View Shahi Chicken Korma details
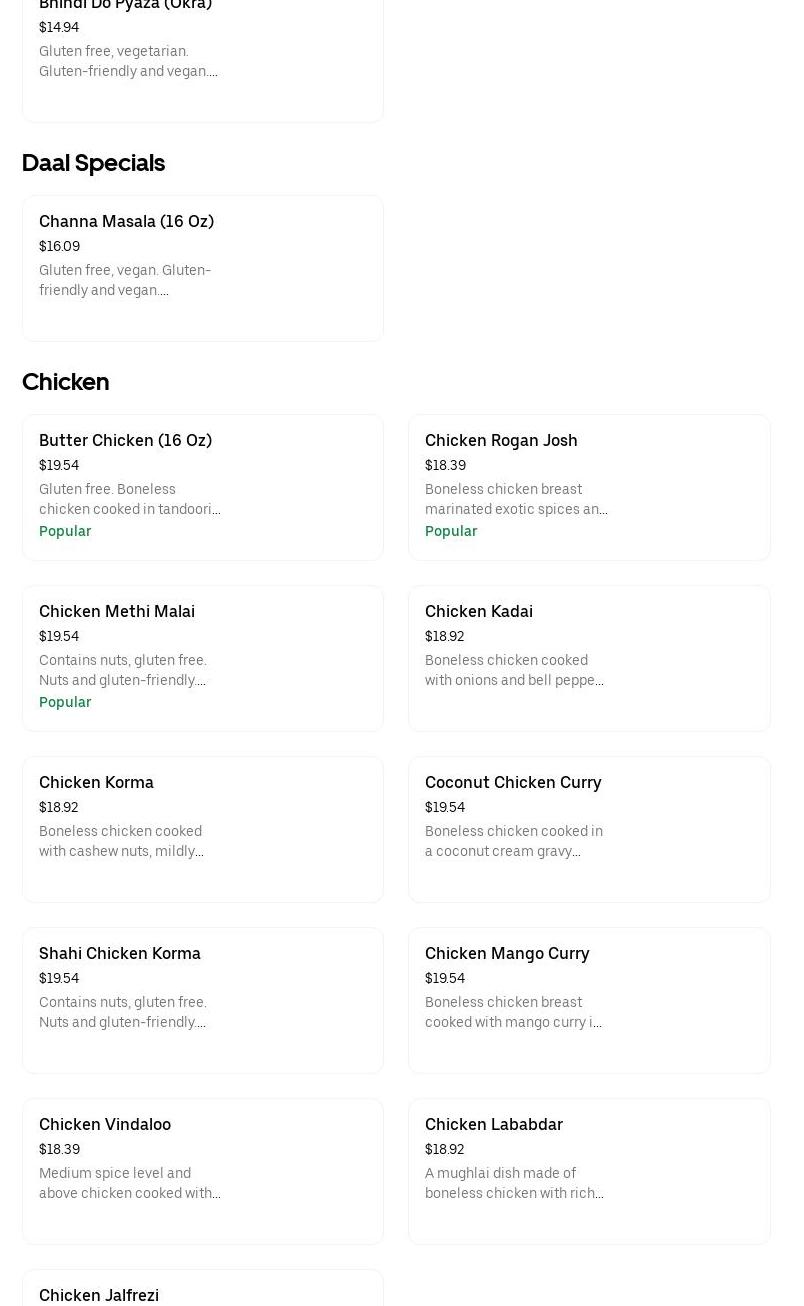 click(202, 1000)
